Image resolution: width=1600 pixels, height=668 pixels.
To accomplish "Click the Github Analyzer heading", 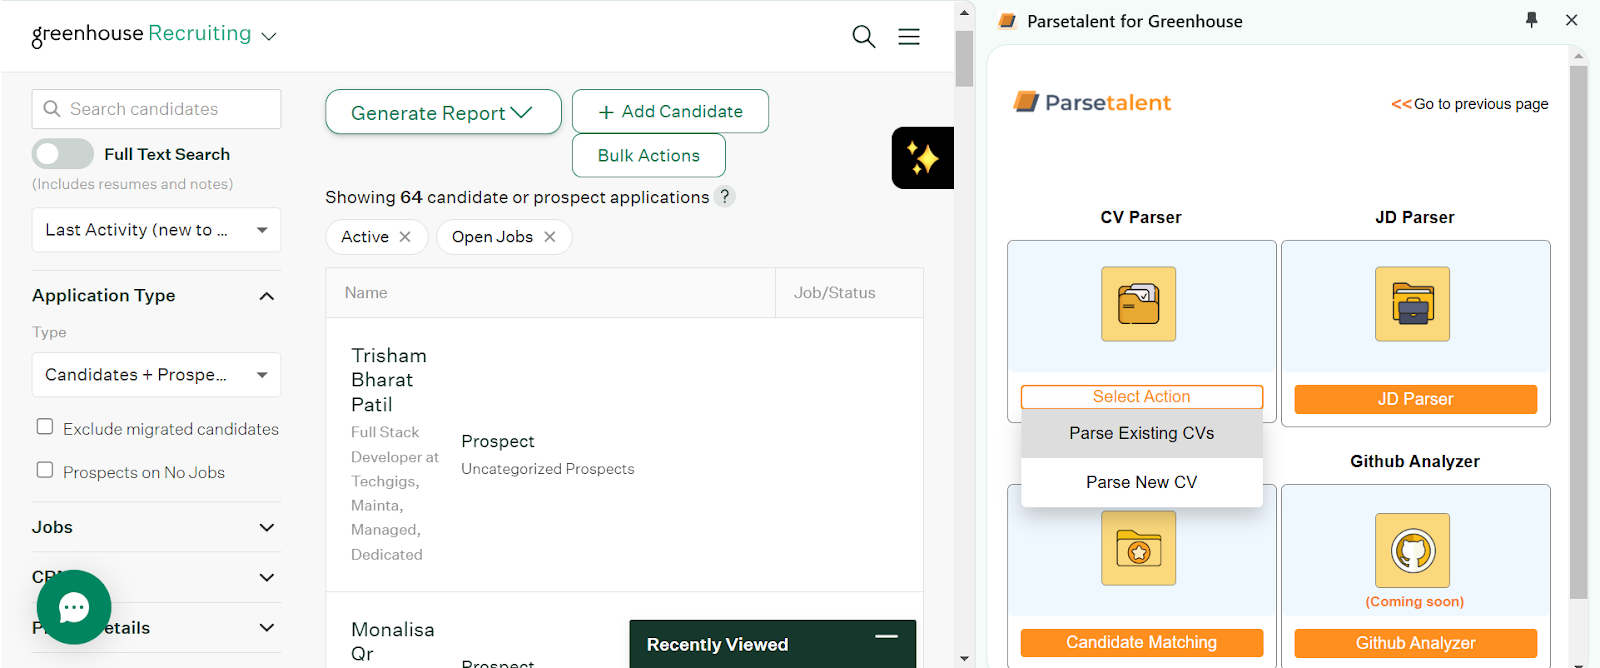I will [1415, 461].
